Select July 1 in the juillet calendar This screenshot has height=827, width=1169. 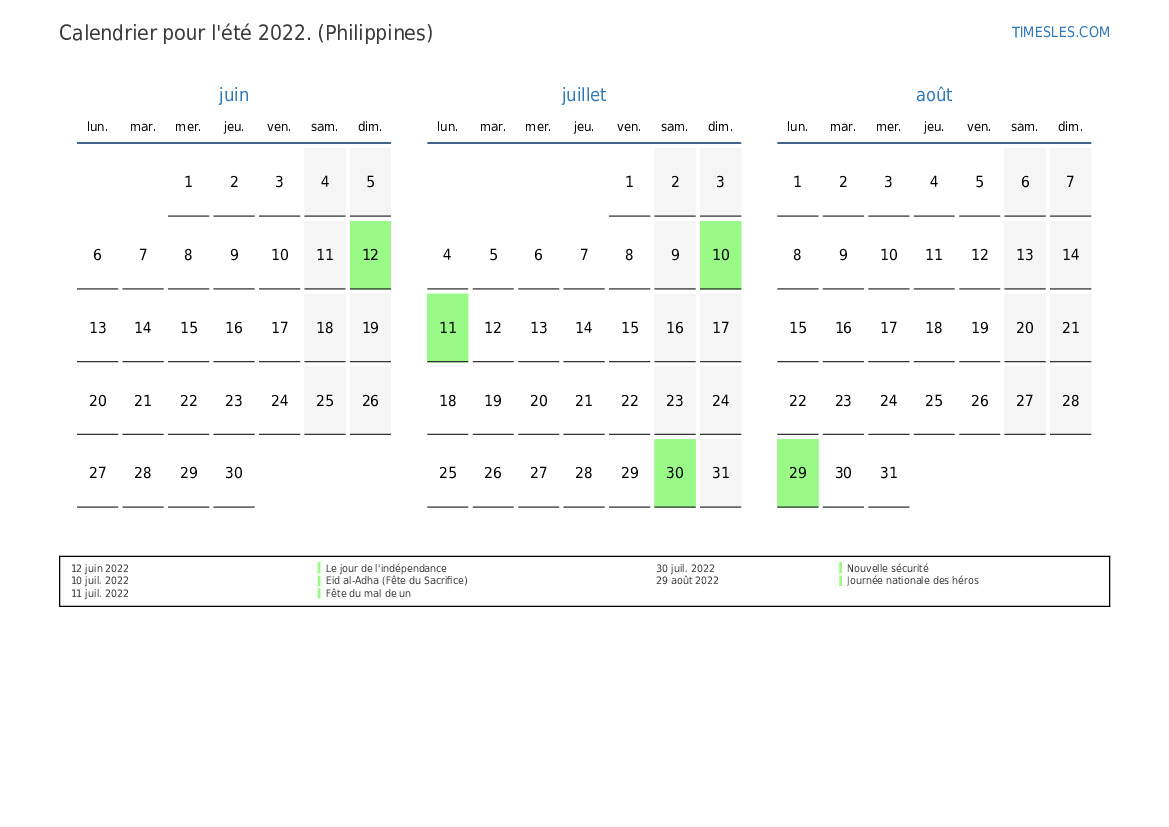[x=629, y=182]
